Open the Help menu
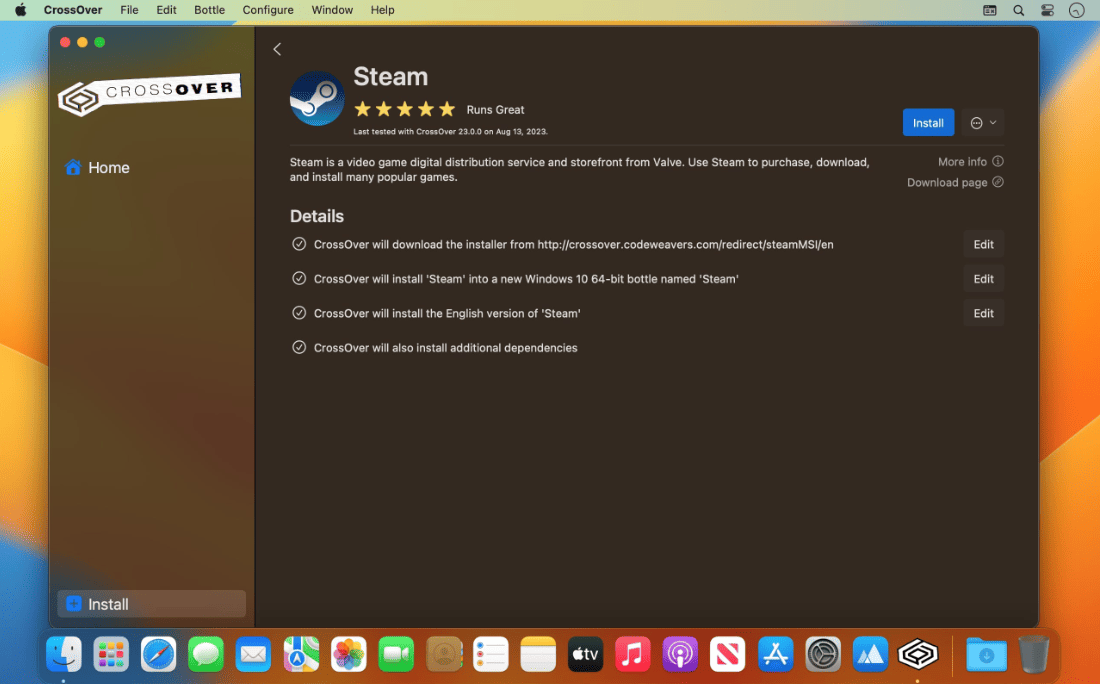1100x684 pixels. pos(382,10)
